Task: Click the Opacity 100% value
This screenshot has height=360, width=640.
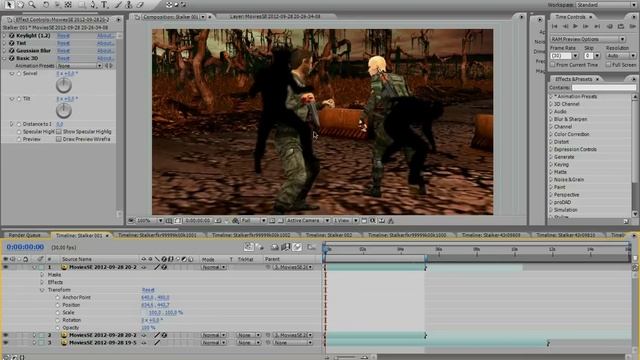Action: (148, 327)
